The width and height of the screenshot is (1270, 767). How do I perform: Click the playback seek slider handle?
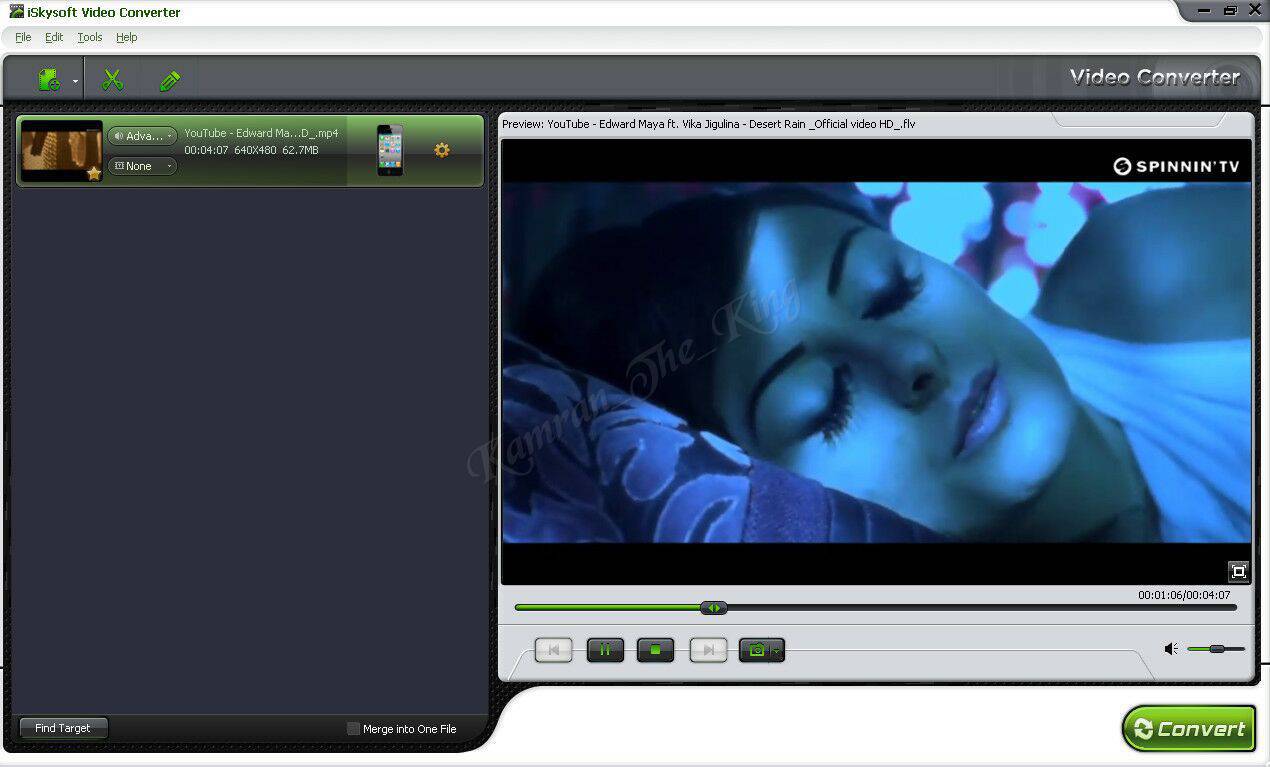(x=713, y=608)
